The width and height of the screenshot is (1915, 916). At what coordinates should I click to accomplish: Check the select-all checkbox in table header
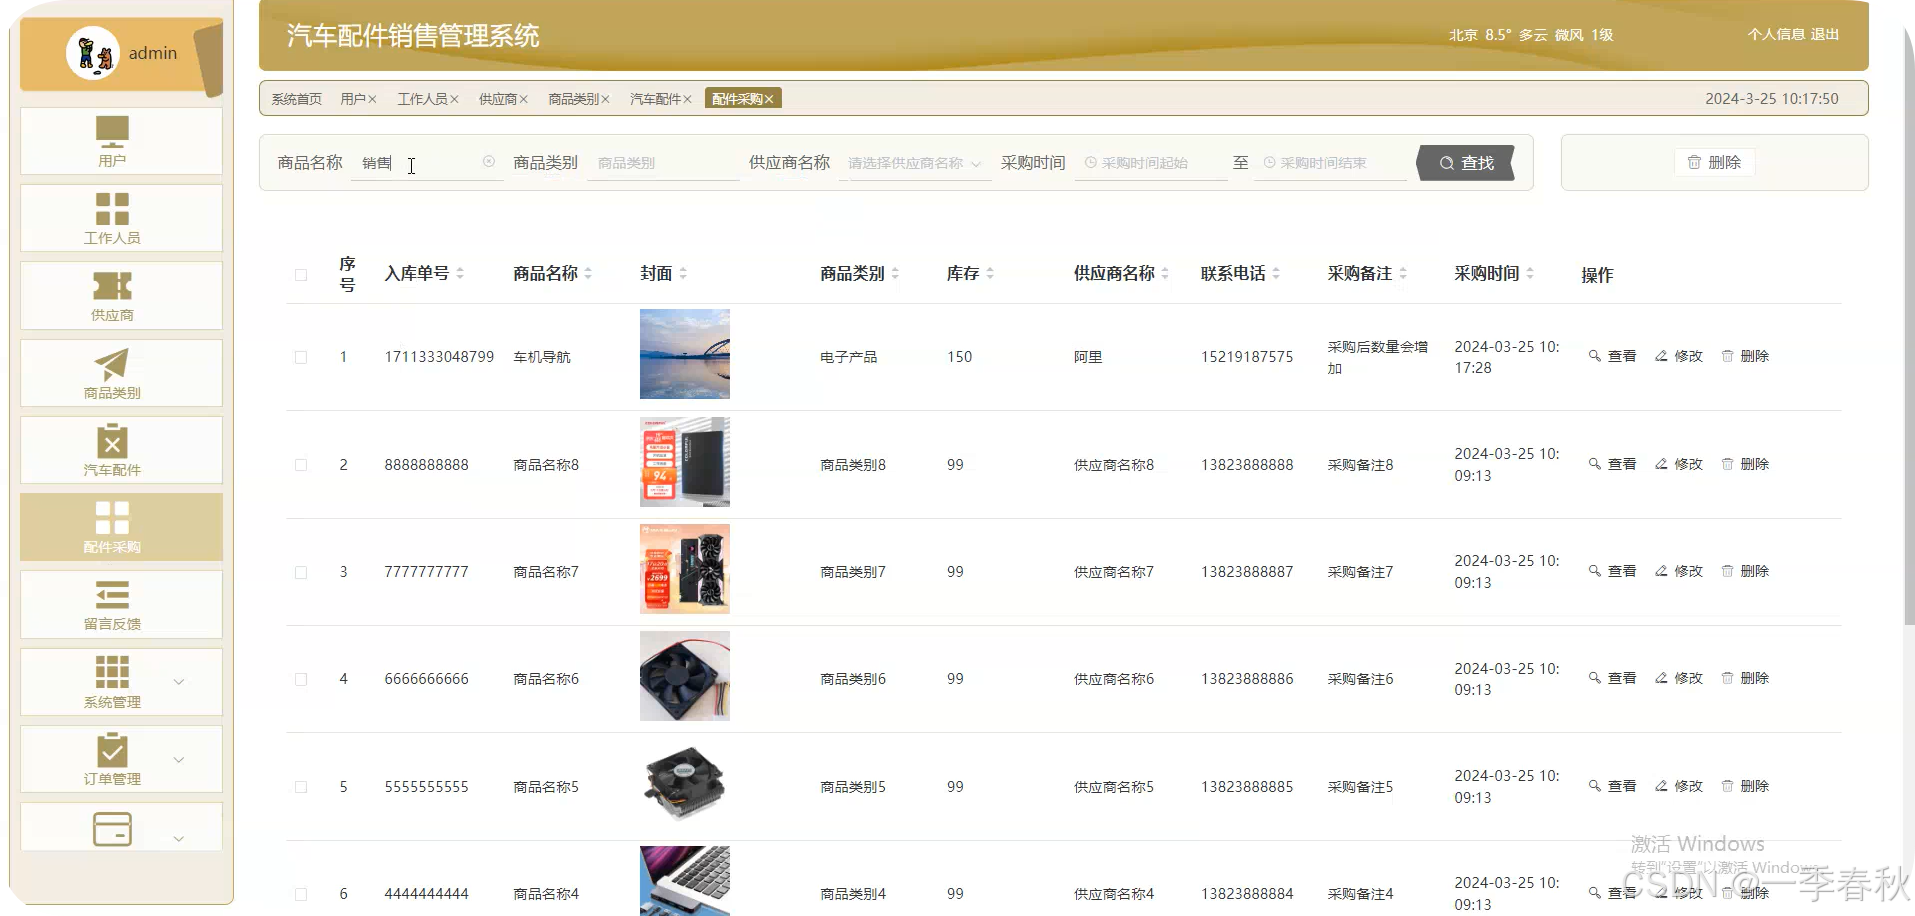(x=301, y=273)
